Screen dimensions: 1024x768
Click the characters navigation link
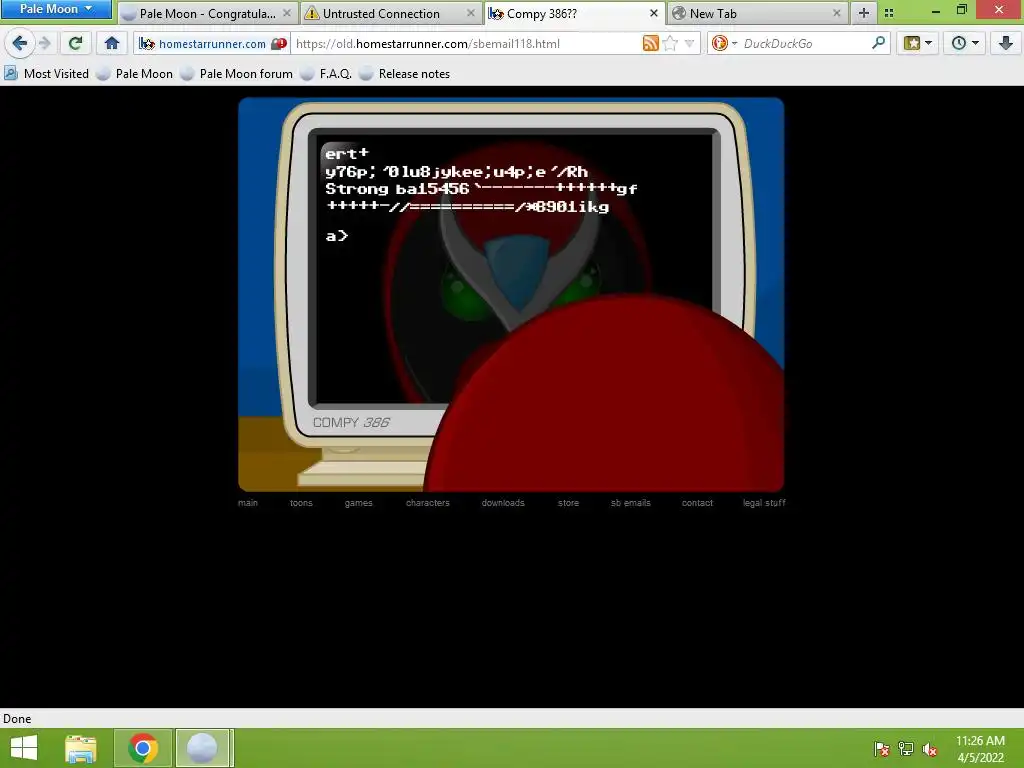coord(428,503)
